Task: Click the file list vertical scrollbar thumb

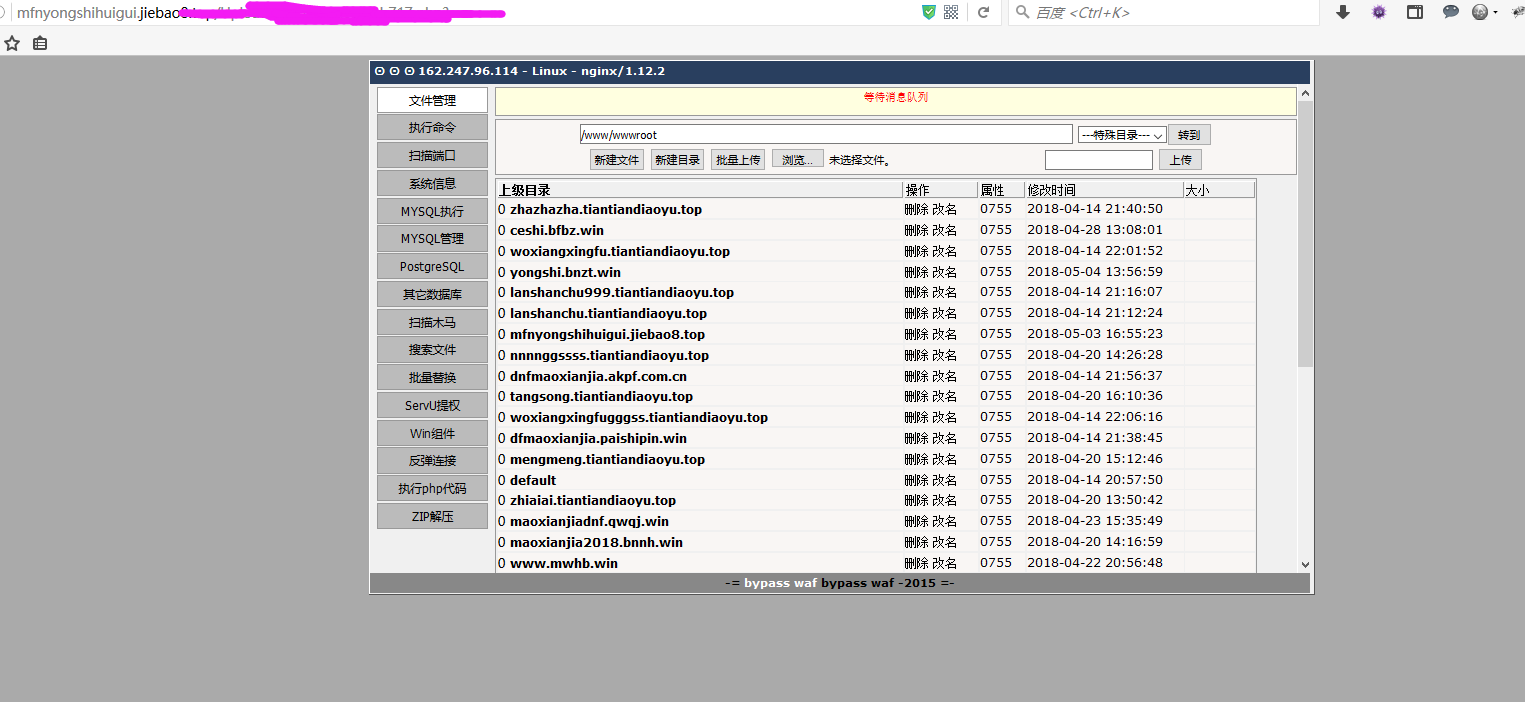Action: point(1304,233)
